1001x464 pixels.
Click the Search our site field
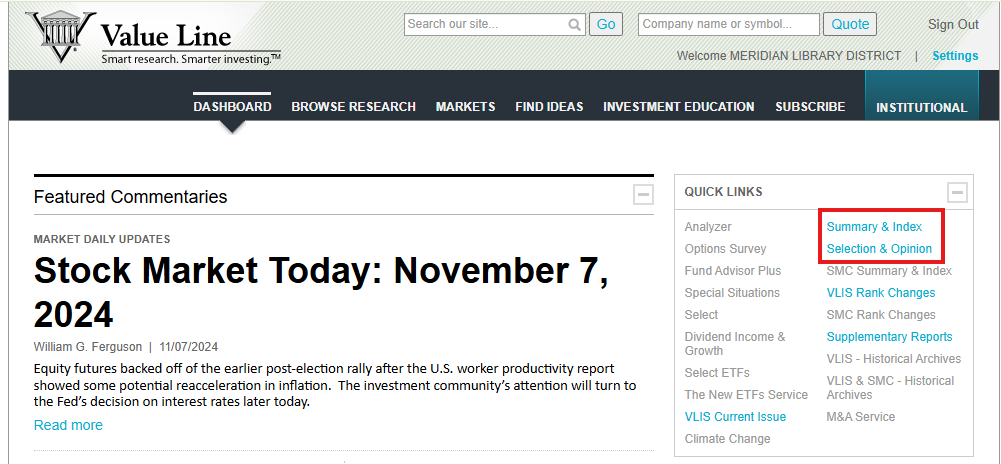(486, 25)
